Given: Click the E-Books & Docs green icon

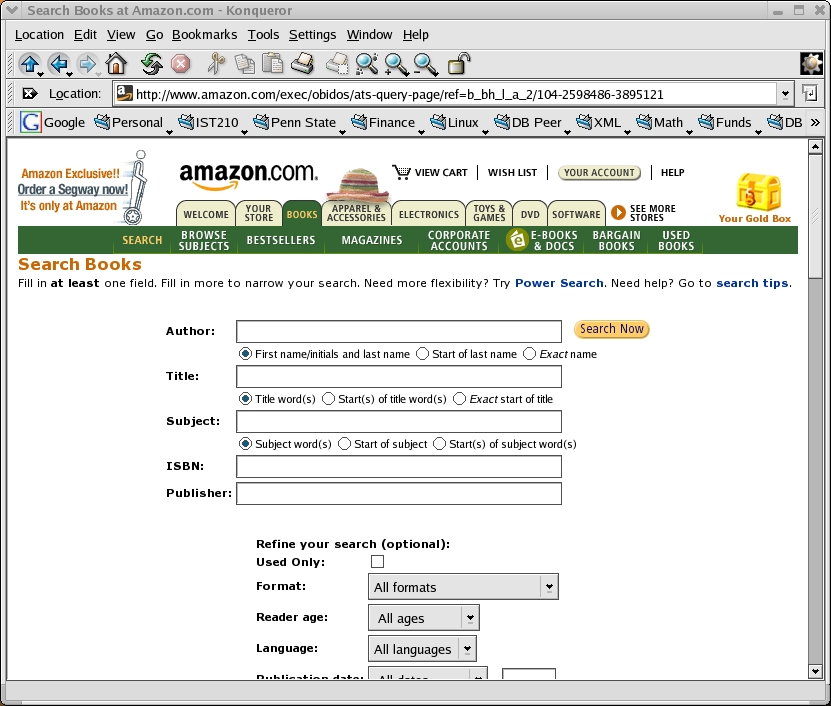Looking at the screenshot, I should click(x=517, y=240).
